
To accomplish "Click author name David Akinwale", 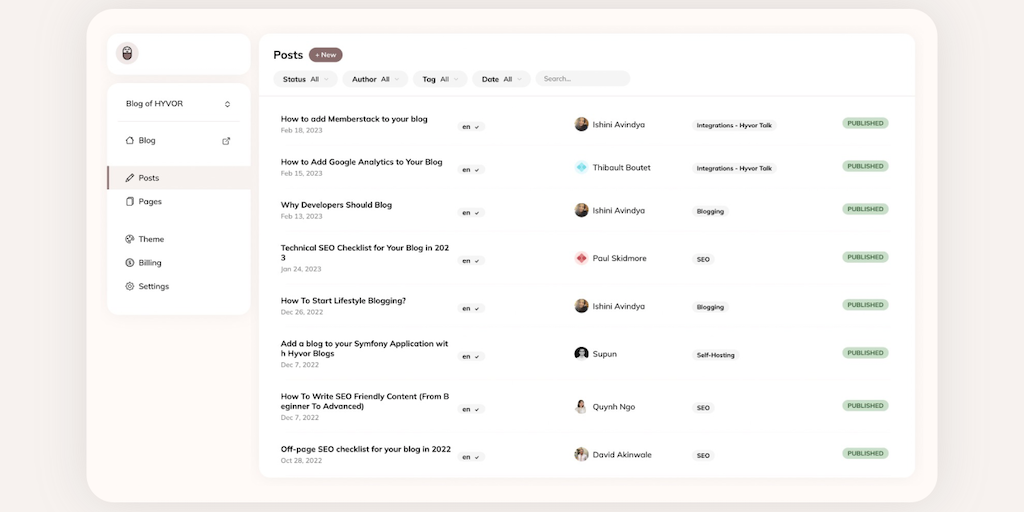I will click(x=622, y=455).
